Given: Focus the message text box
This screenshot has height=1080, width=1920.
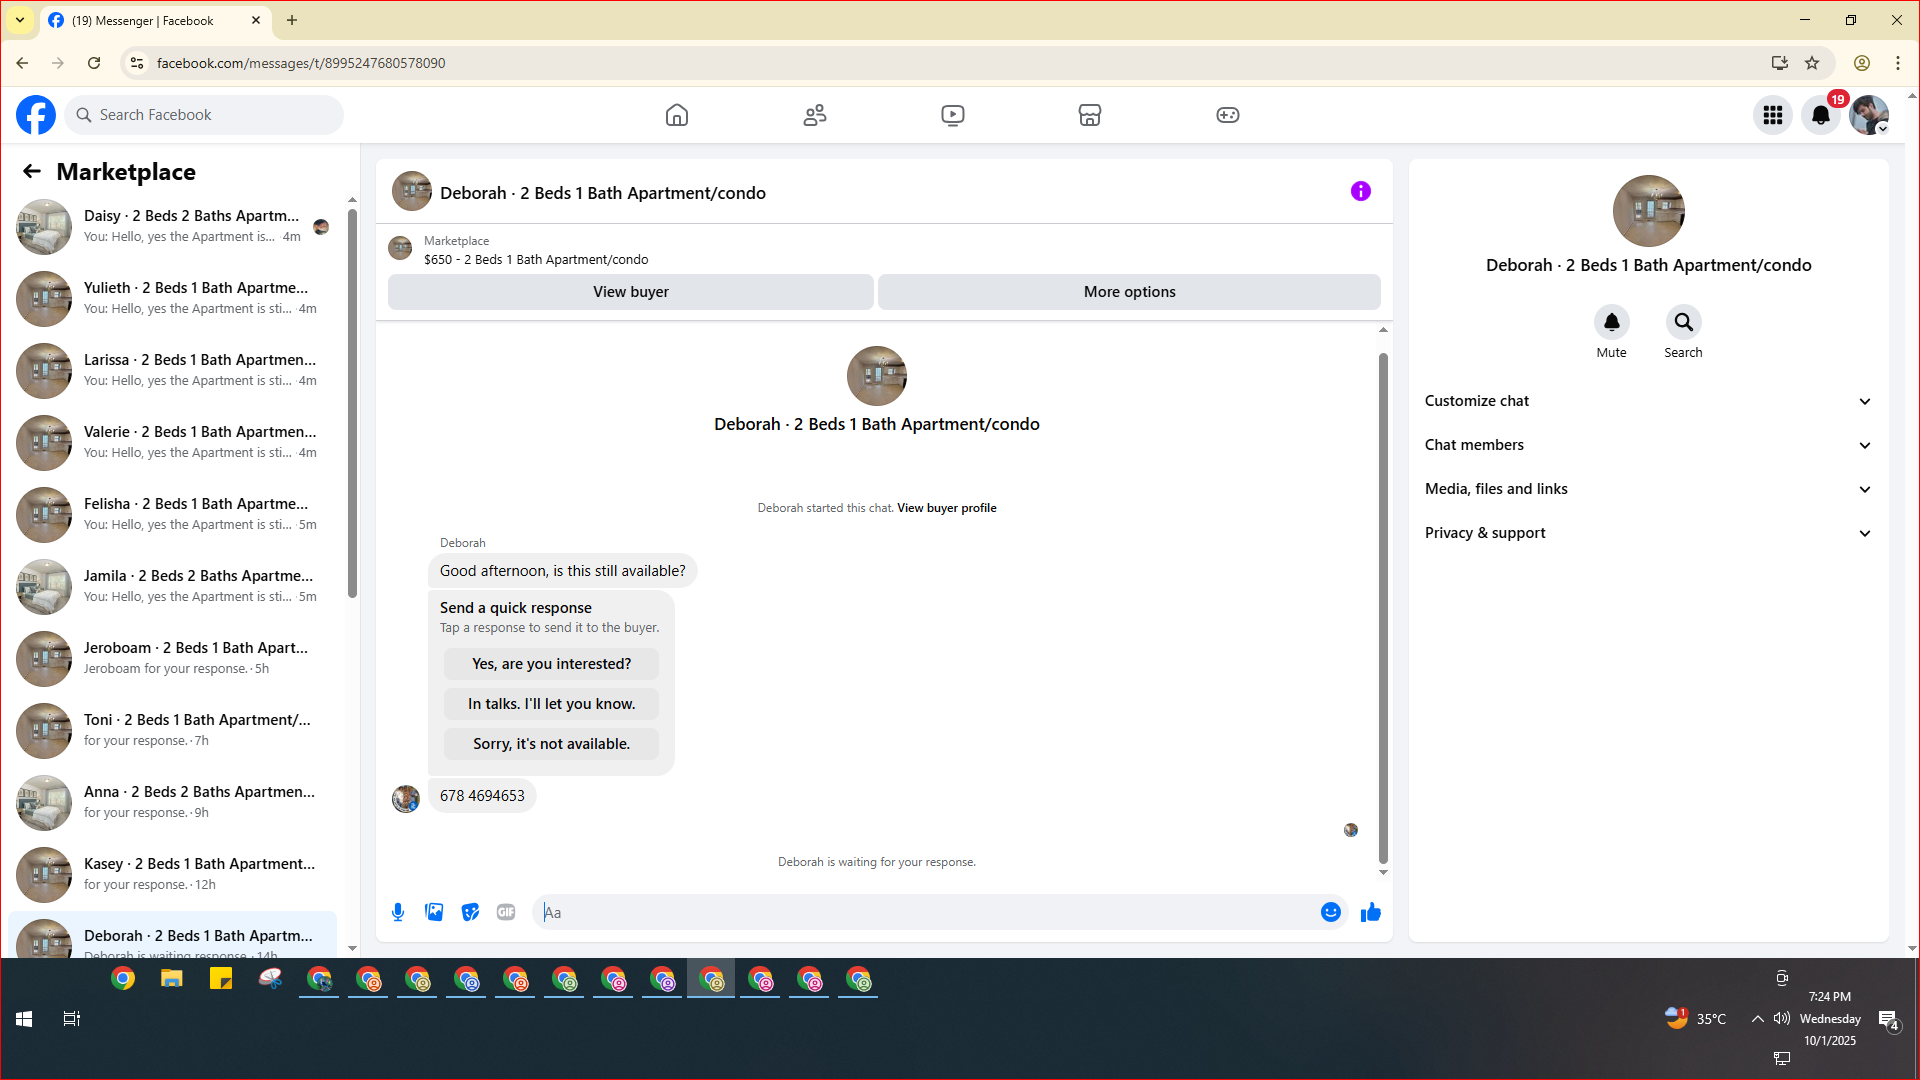Looking at the screenshot, I should tap(926, 912).
